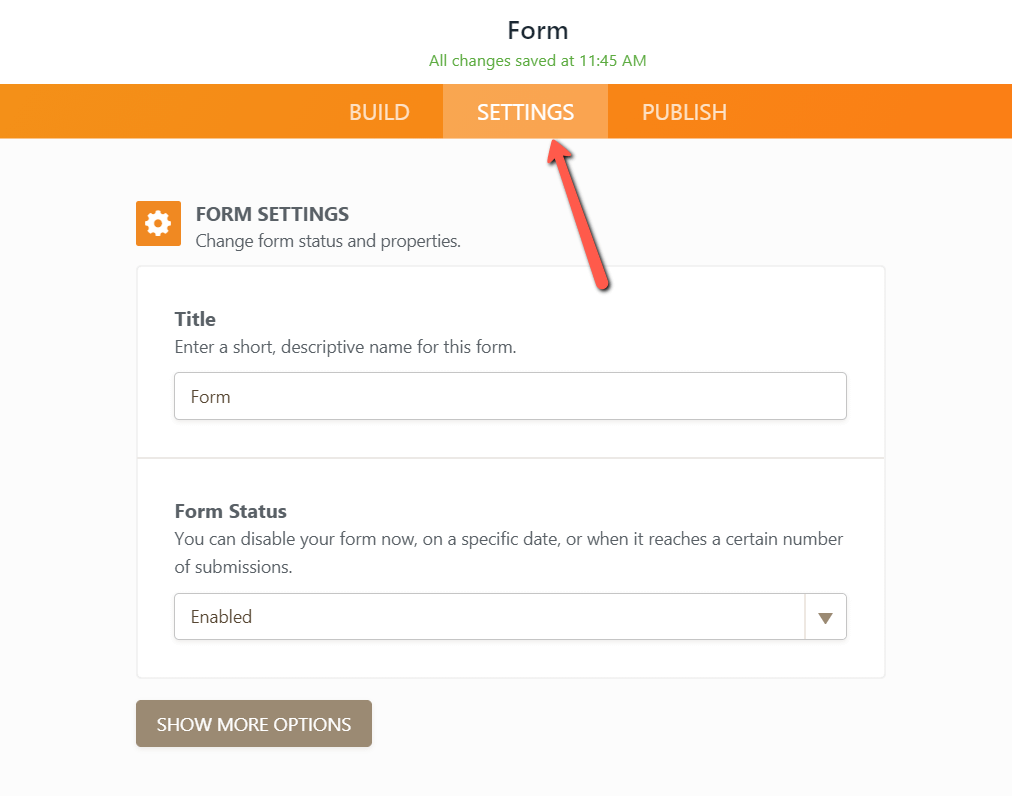This screenshot has width=1012, height=796.
Task: Click the Form Status dropdown arrow
Action: pyautogui.click(x=825, y=617)
